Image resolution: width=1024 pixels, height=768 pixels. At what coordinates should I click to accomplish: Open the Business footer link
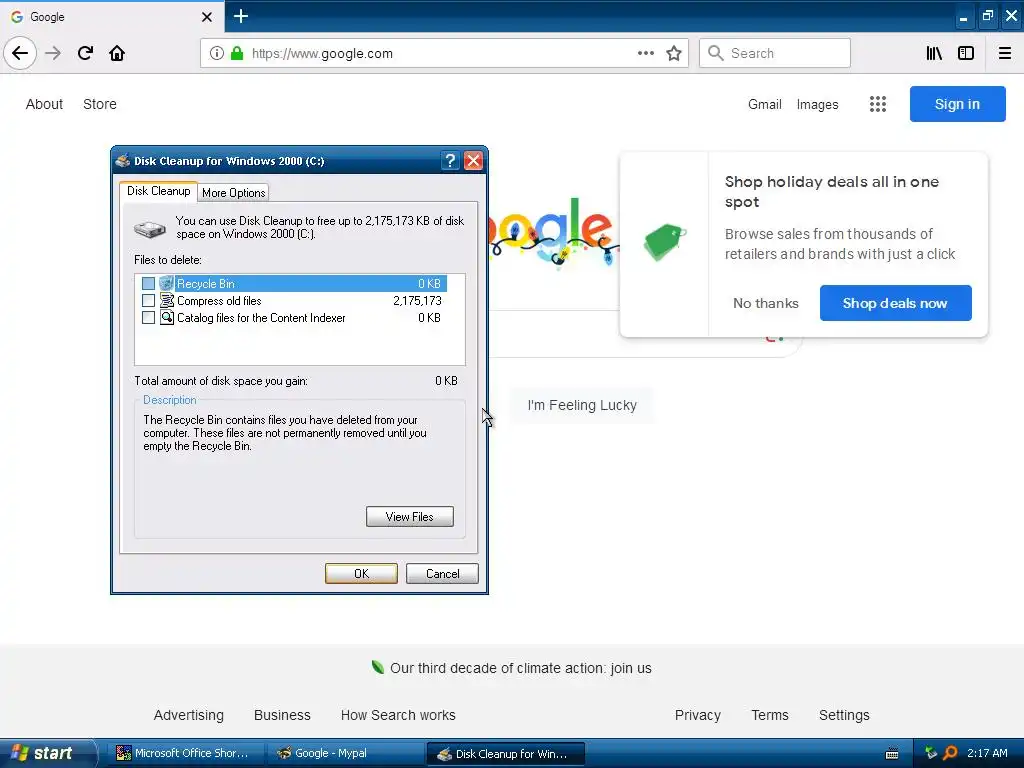(x=282, y=715)
